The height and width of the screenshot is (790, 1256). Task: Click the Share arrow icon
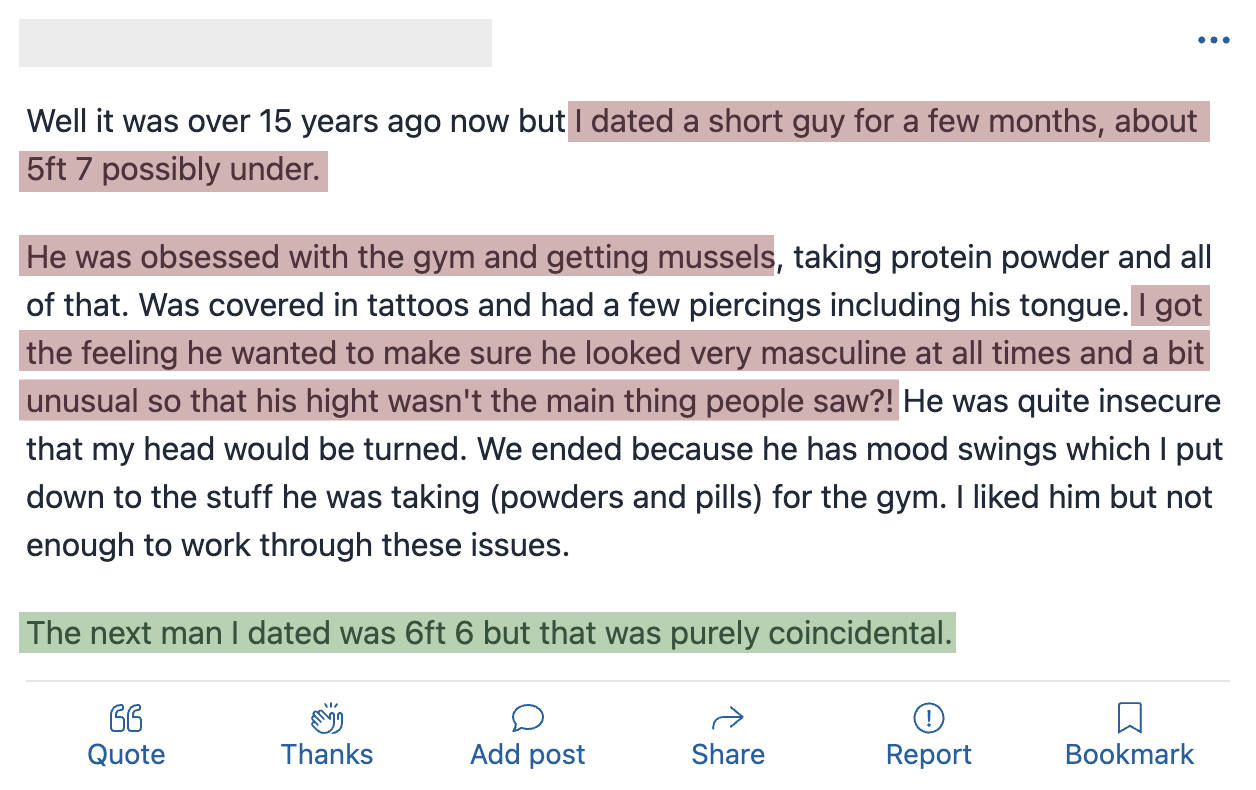728,718
